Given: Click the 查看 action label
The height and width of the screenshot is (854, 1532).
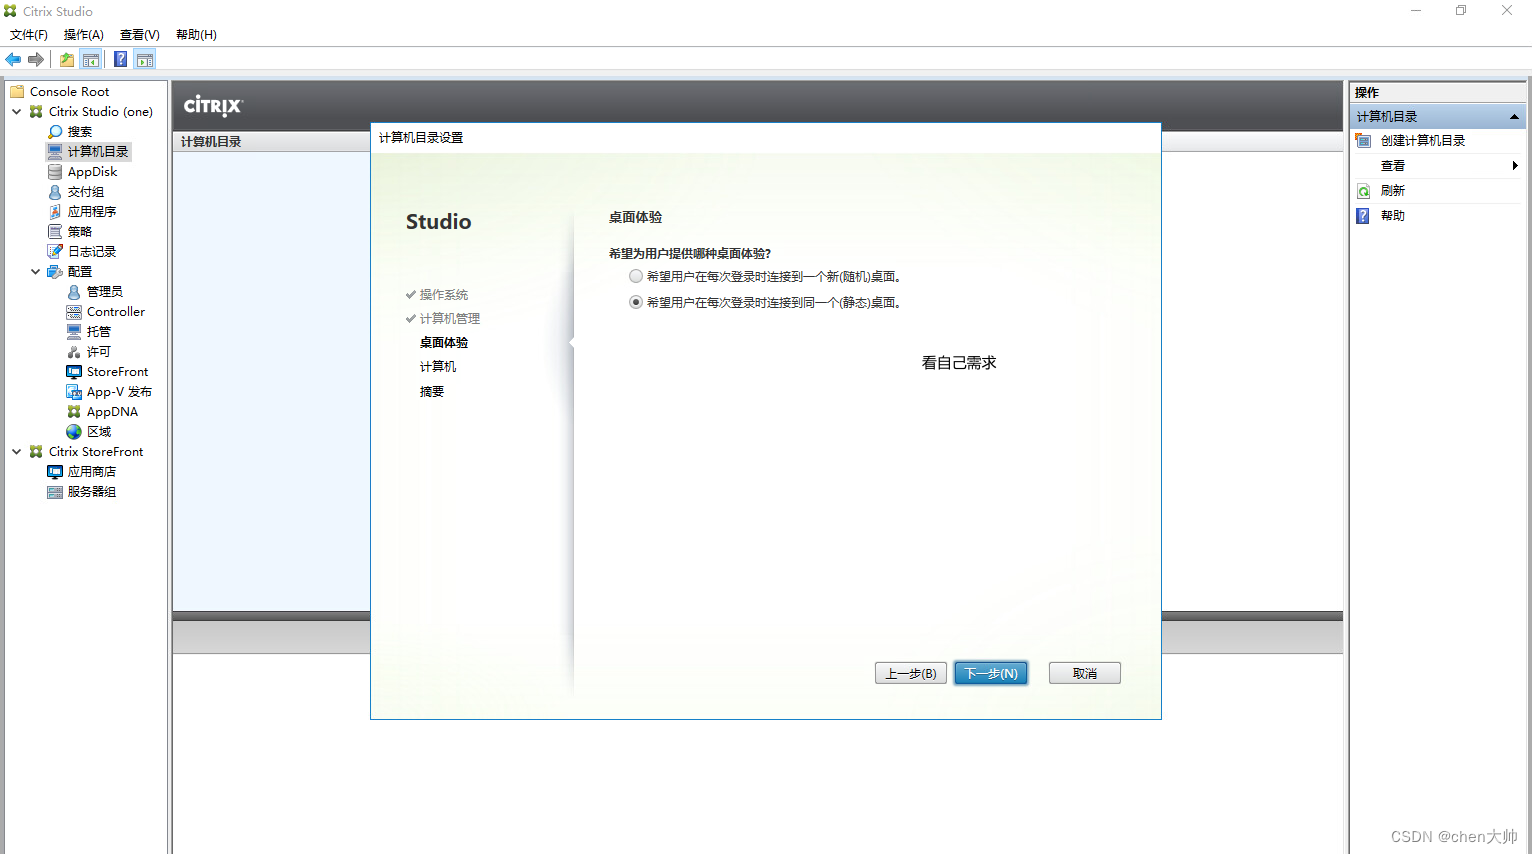Looking at the screenshot, I should tap(1393, 165).
